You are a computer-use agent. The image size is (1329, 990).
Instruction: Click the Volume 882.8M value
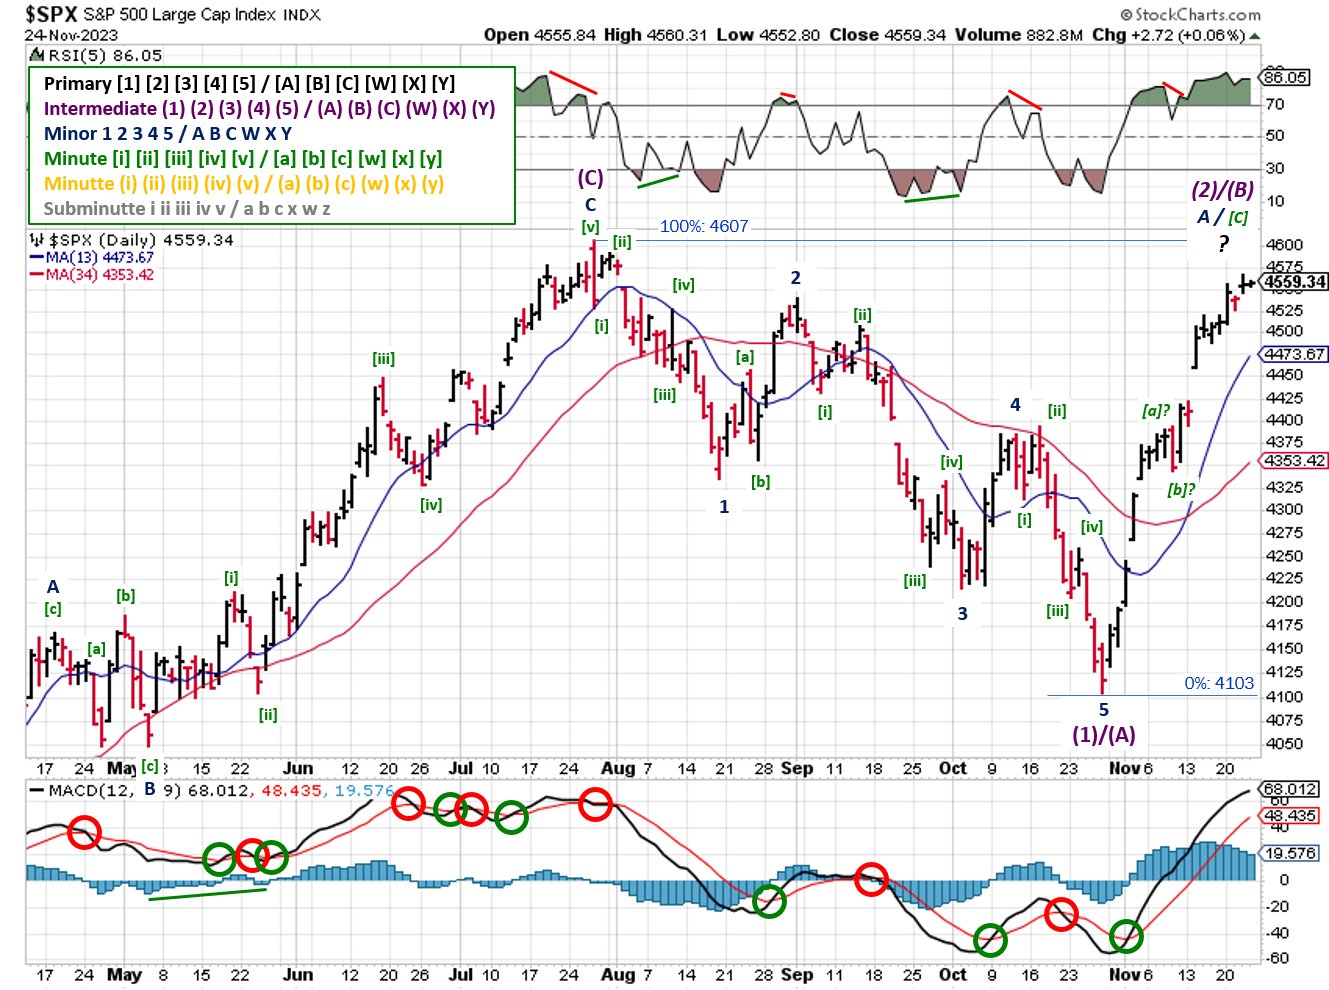pos(1018,35)
